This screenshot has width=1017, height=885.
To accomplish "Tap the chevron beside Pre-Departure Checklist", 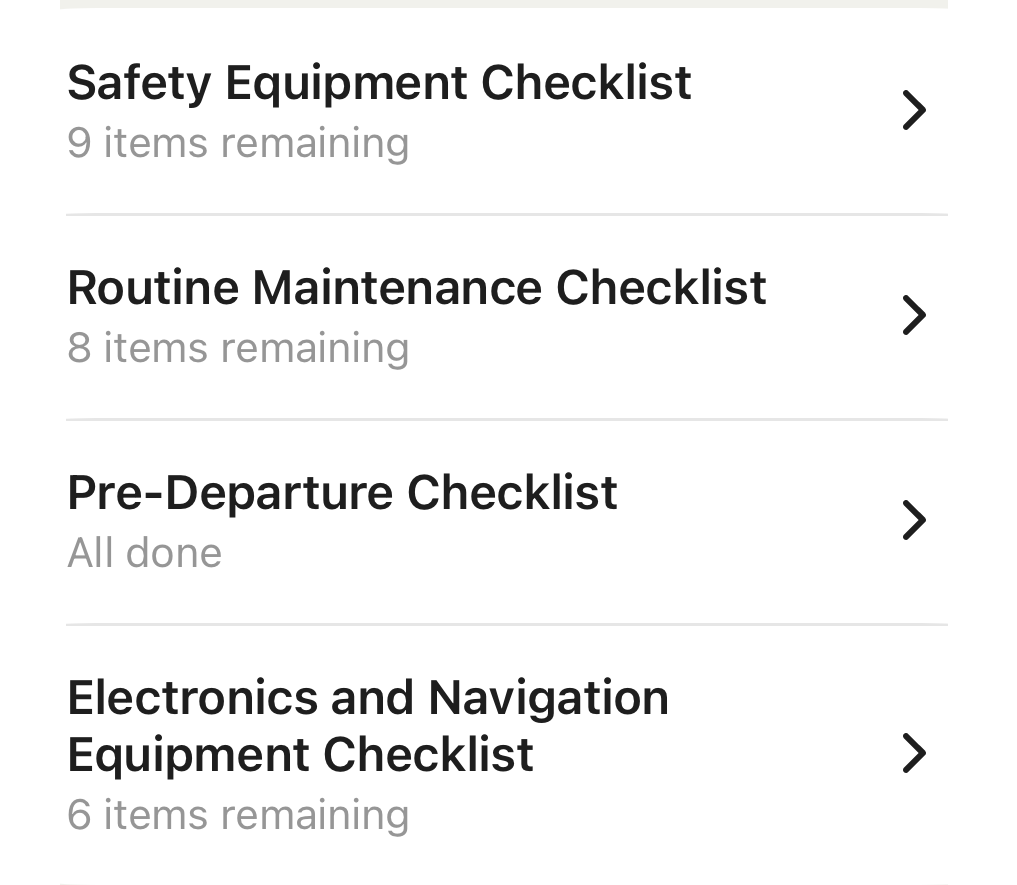I will [x=914, y=520].
